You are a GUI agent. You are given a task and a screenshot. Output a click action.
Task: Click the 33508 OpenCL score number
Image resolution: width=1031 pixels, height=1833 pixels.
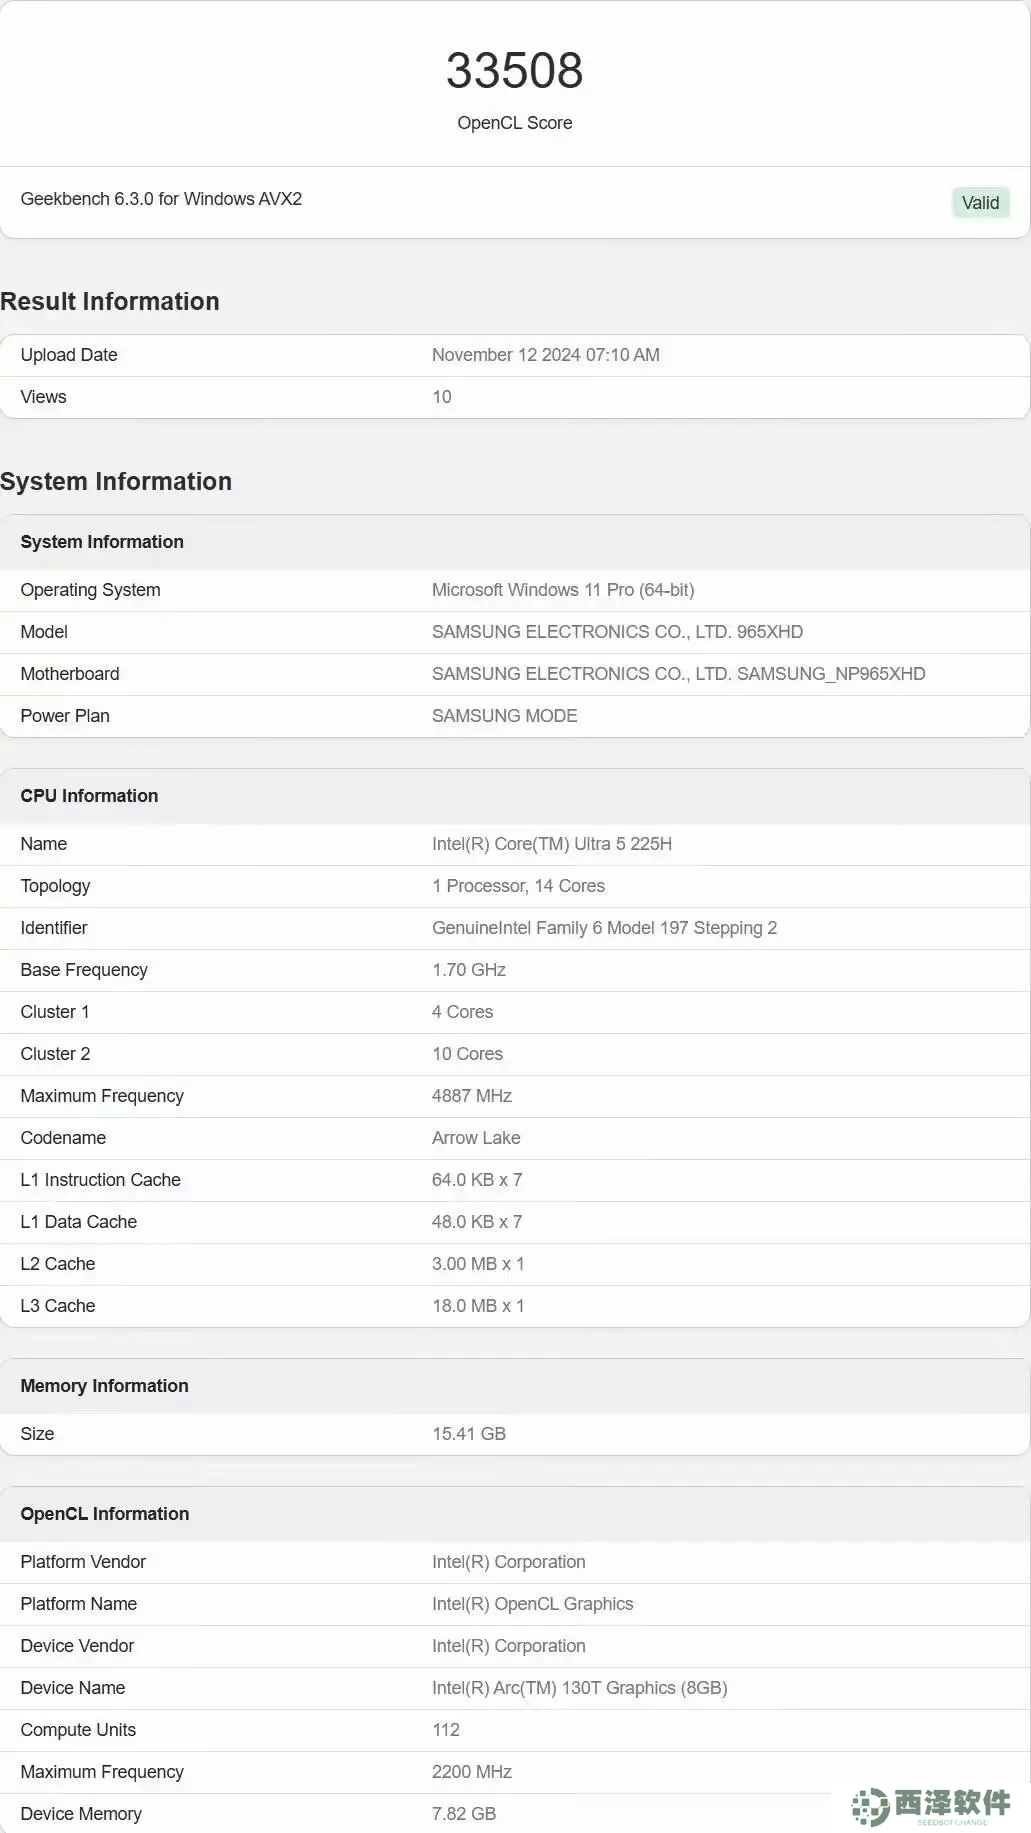tap(514, 70)
